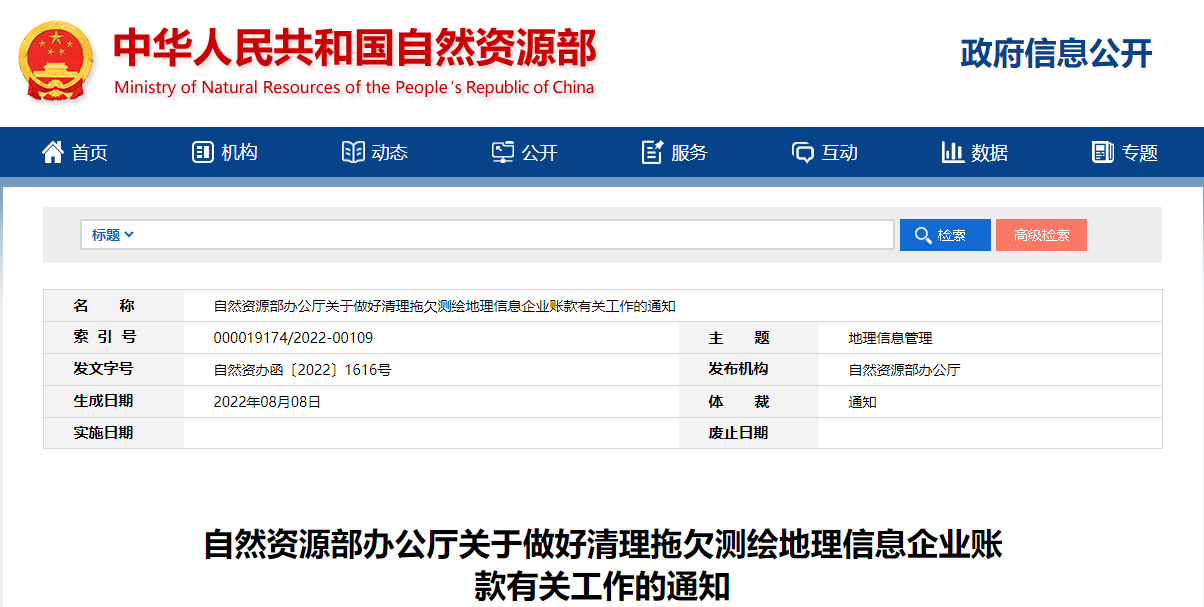Viewport: 1204px width, 607px height.
Task: Click the document icon beside 专题
Action: coord(1103,152)
